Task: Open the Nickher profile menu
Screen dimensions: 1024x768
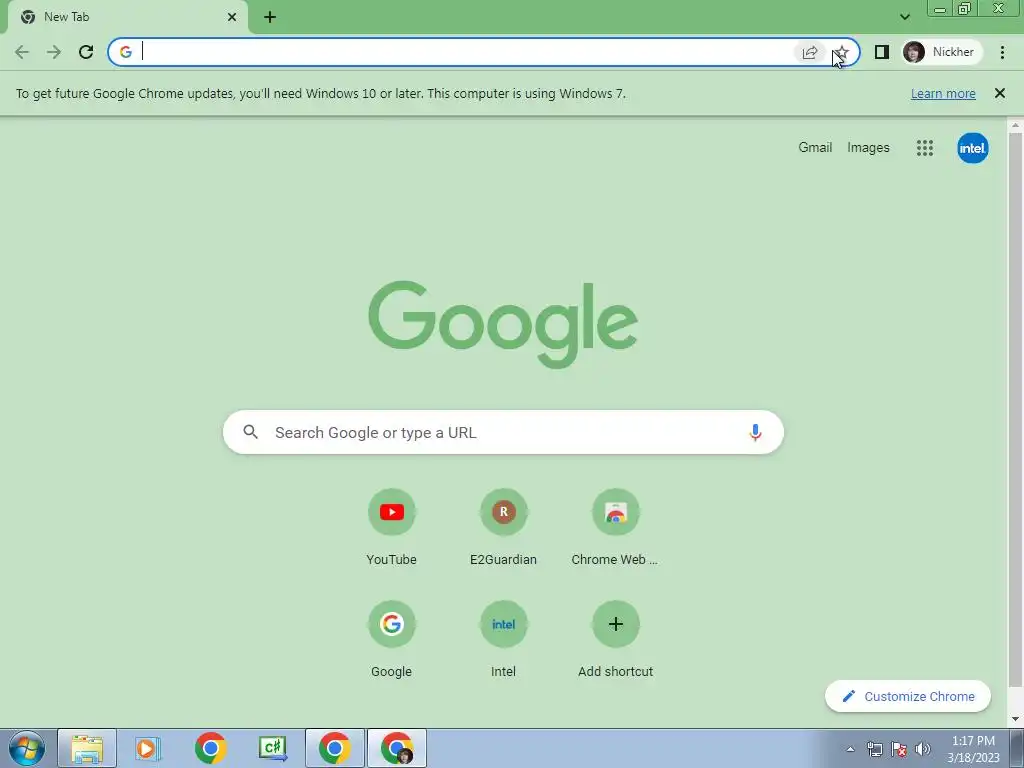Action: click(x=941, y=52)
